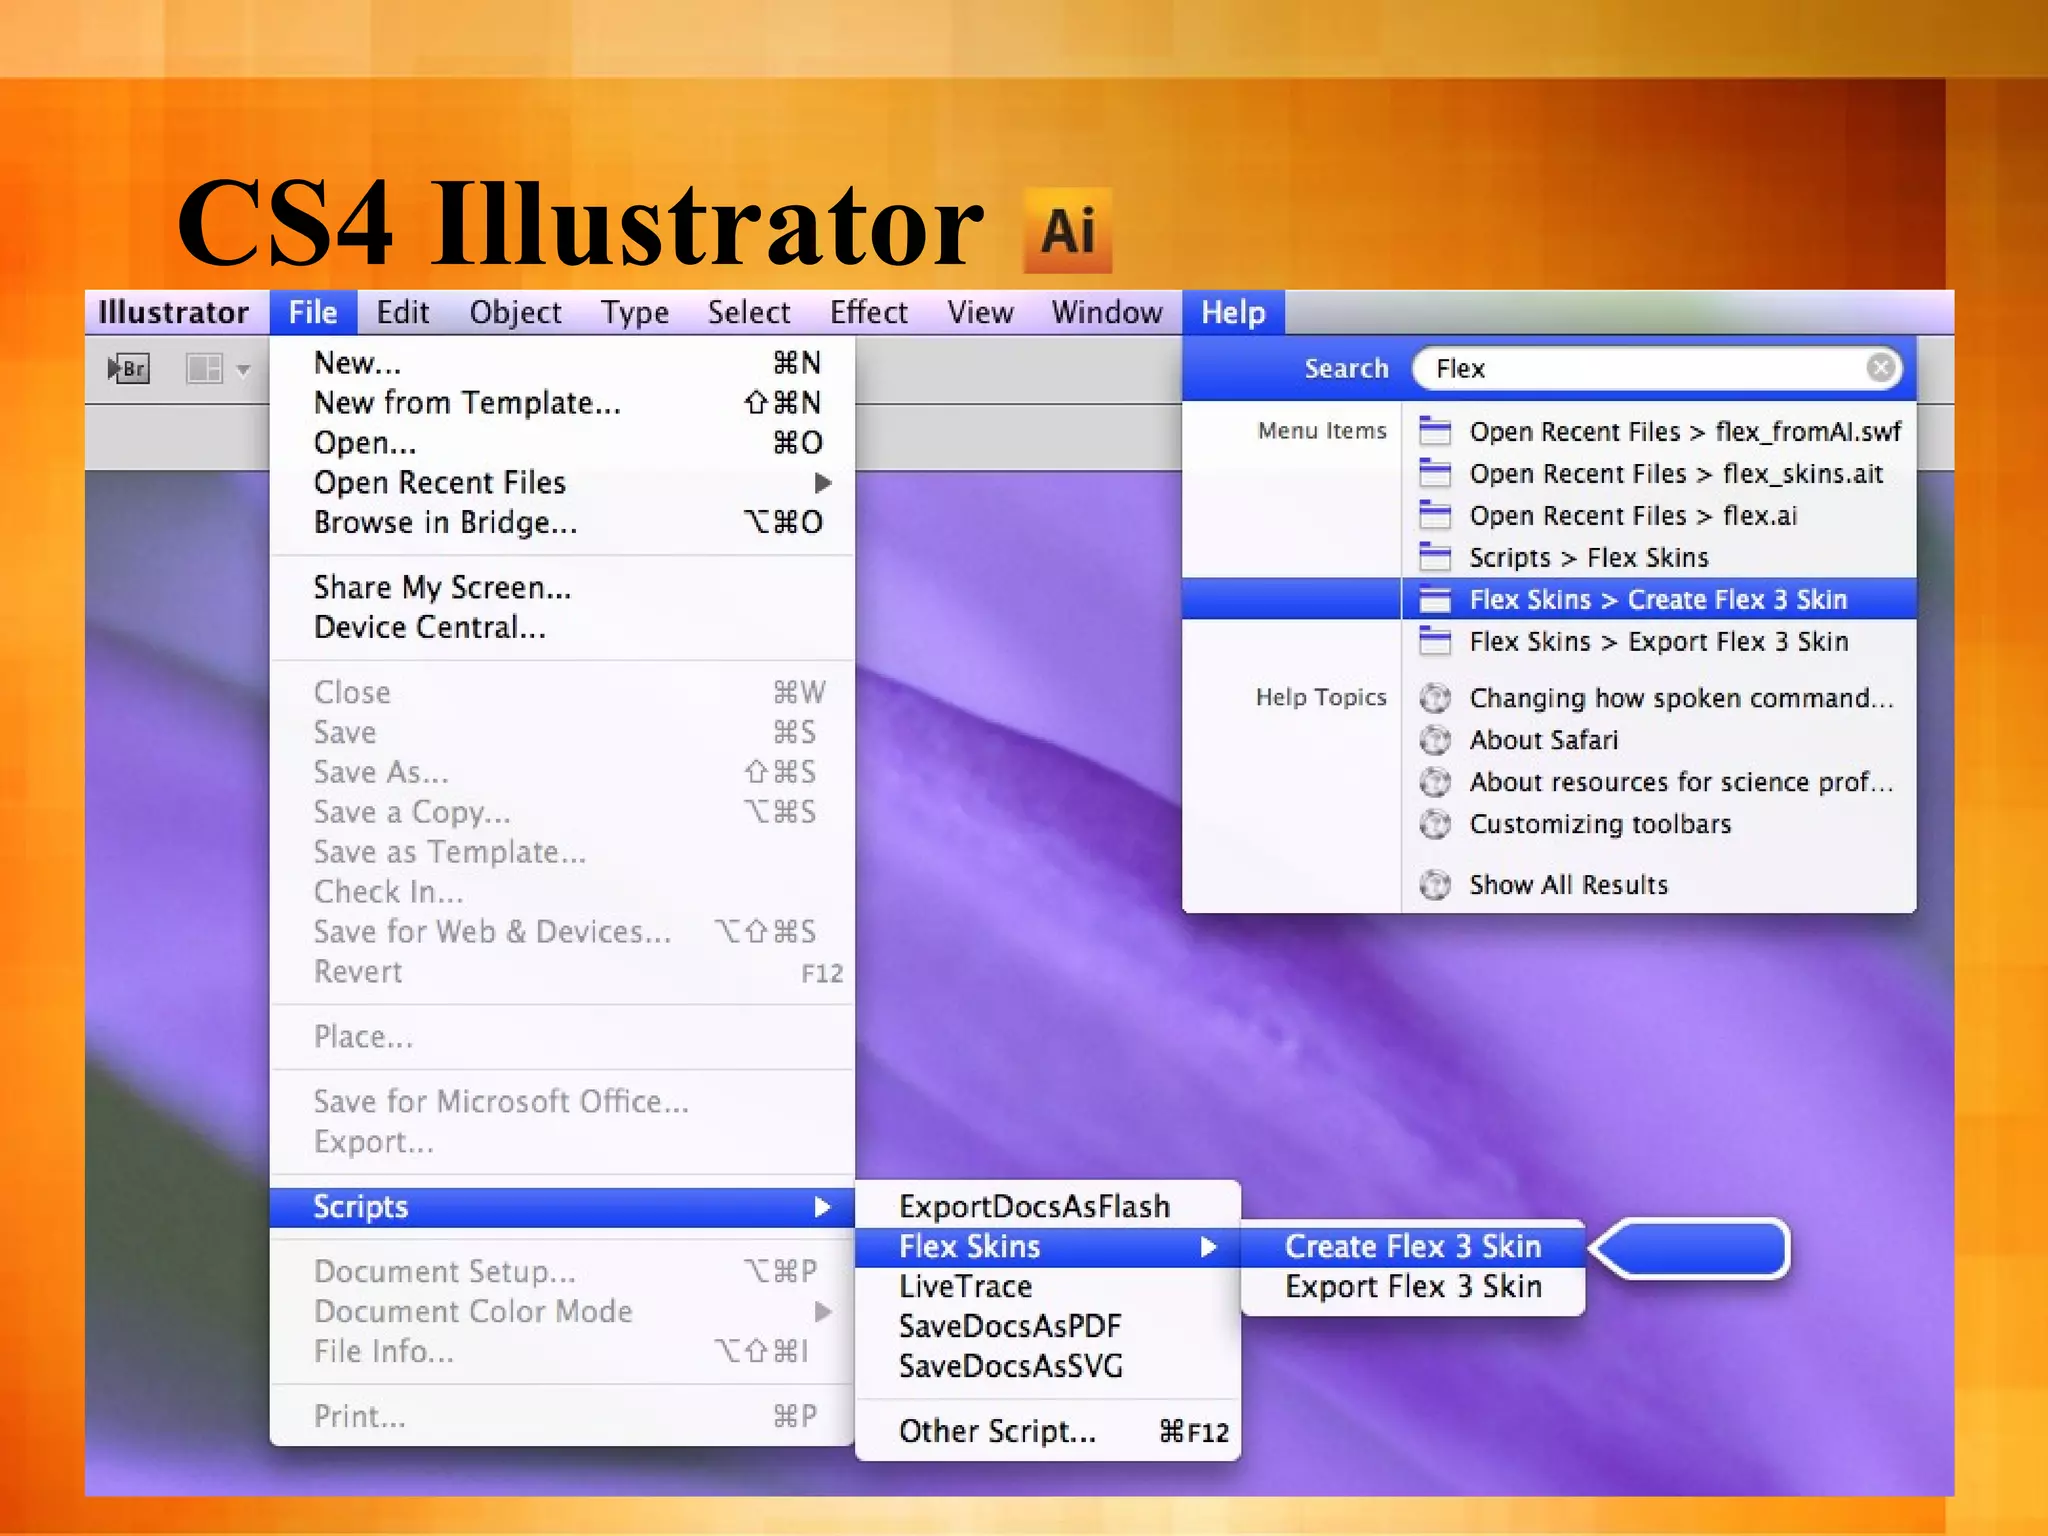Image resolution: width=2048 pixels, height=1536 pixels.
Task: Click the greyed Place... item
Action: tap(562, 1036)
